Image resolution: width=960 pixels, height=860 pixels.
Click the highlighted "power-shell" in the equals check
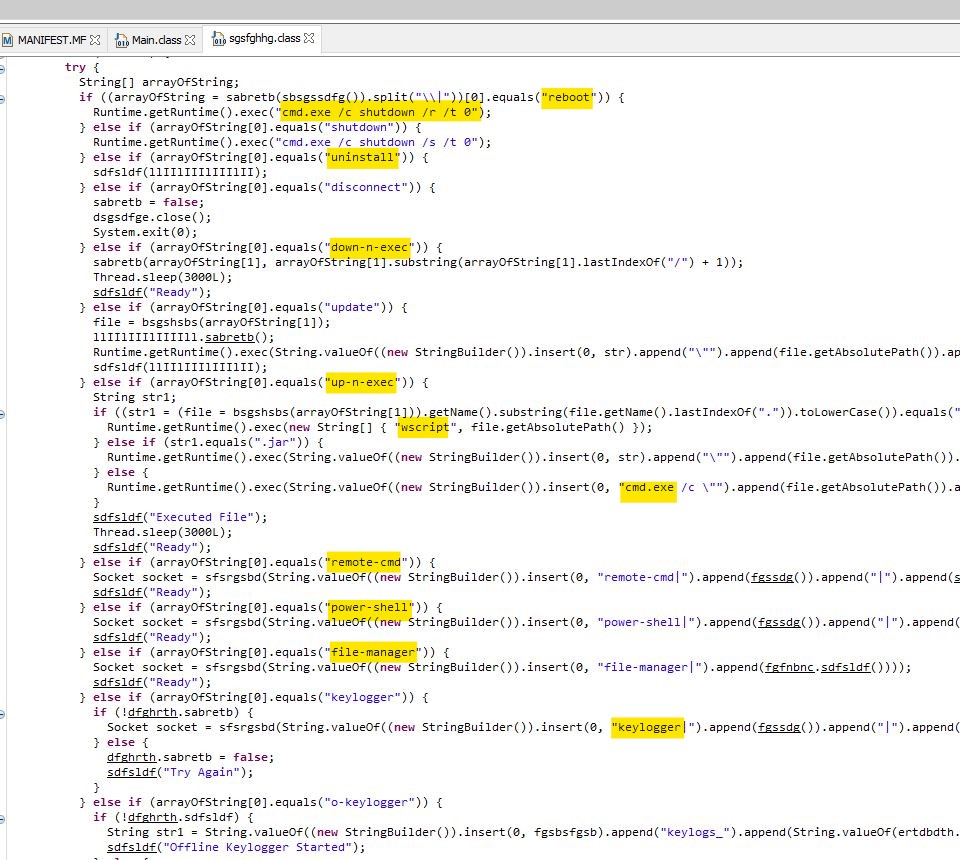pyautogui.click(x=369, y=607)
